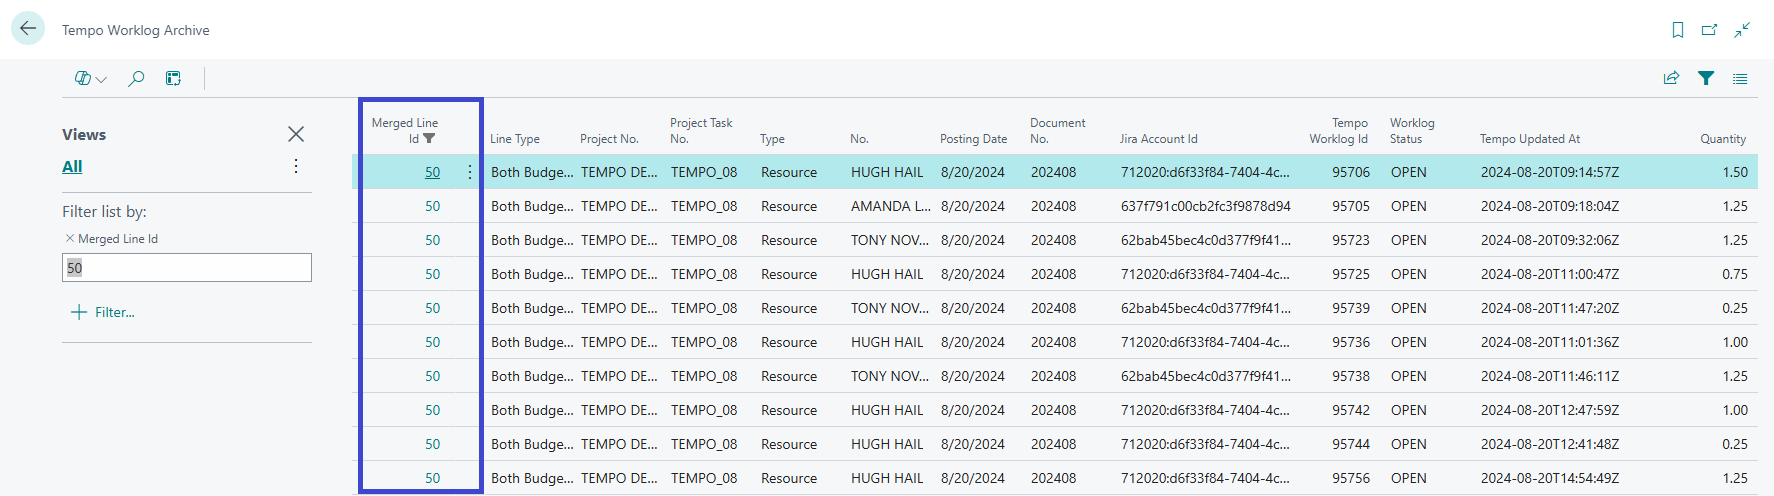Click the add Filter... button
The width and height of the screenshot is (1774, 496).
pyautogui.click(x=103, y=312)
